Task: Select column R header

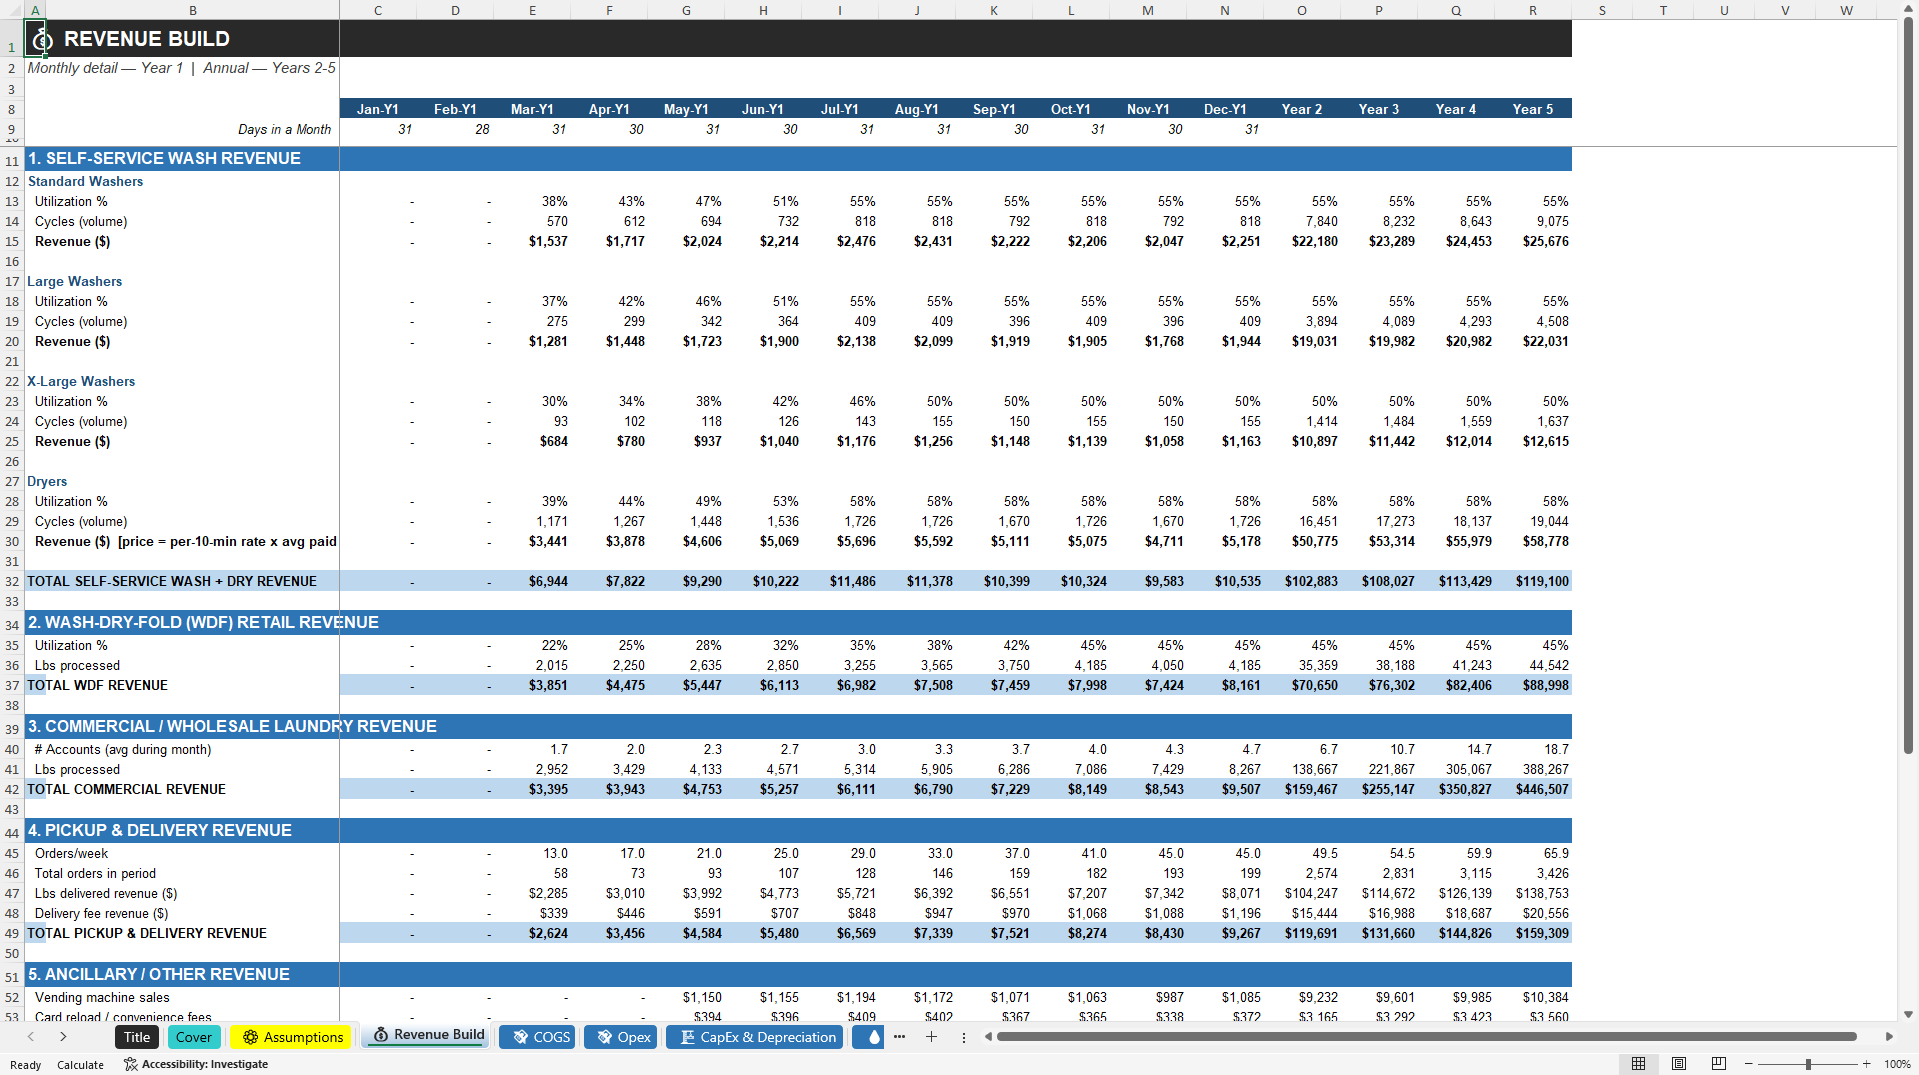Action: (x=1533, y=10)
